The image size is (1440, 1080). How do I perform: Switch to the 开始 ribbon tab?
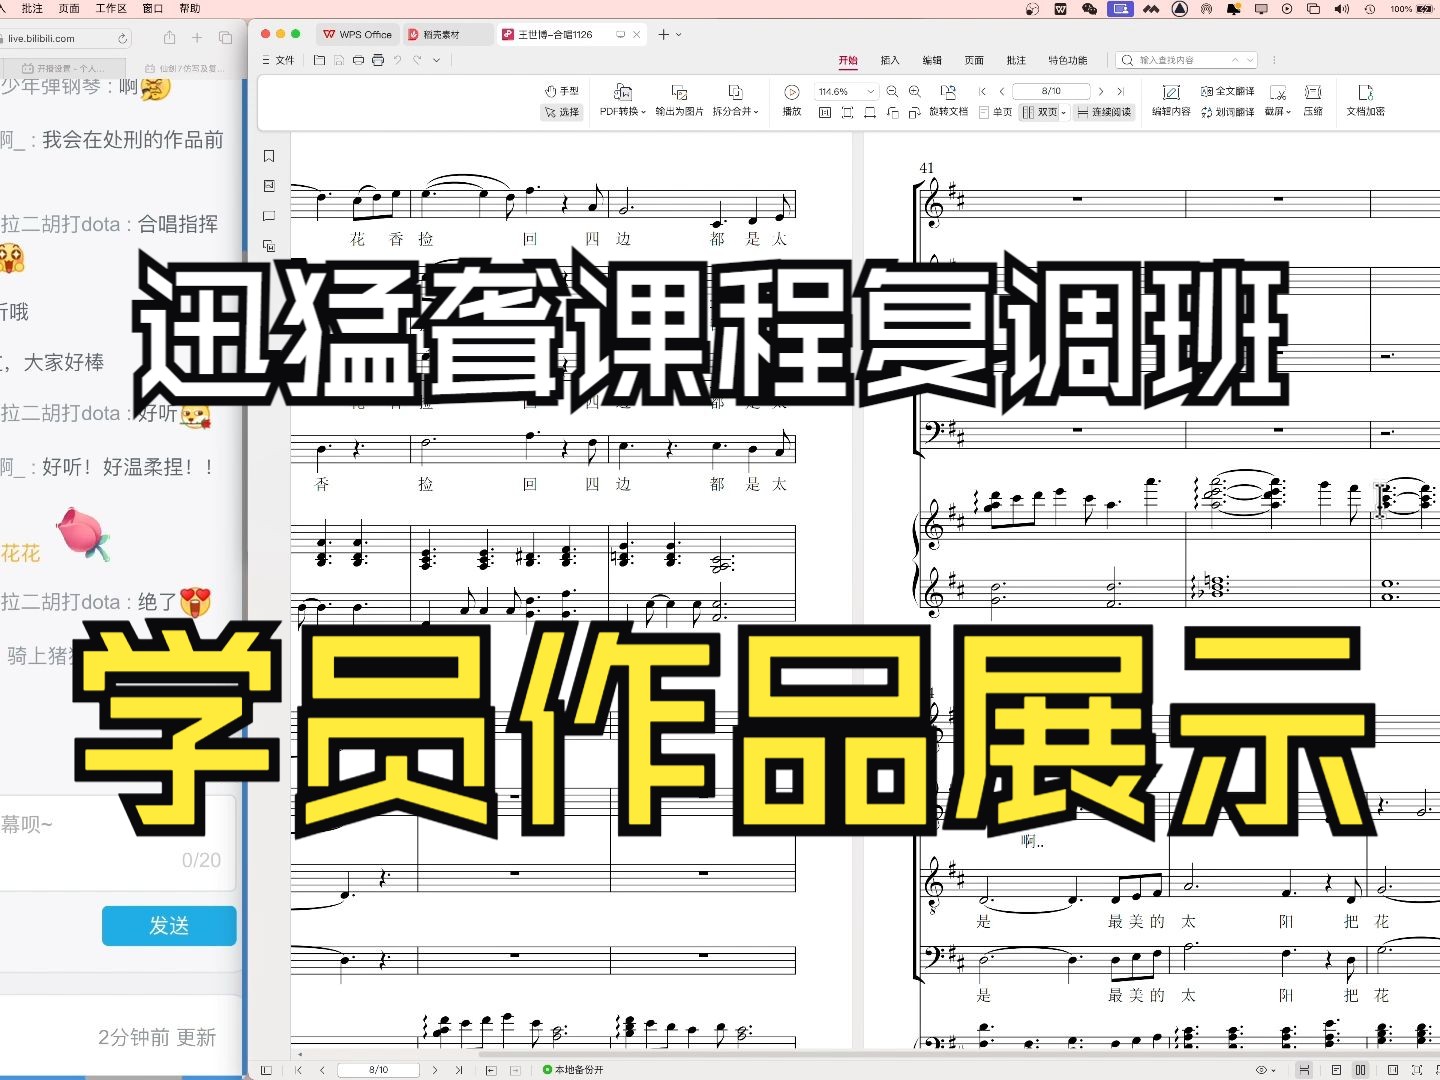click(x=848, y=60)
